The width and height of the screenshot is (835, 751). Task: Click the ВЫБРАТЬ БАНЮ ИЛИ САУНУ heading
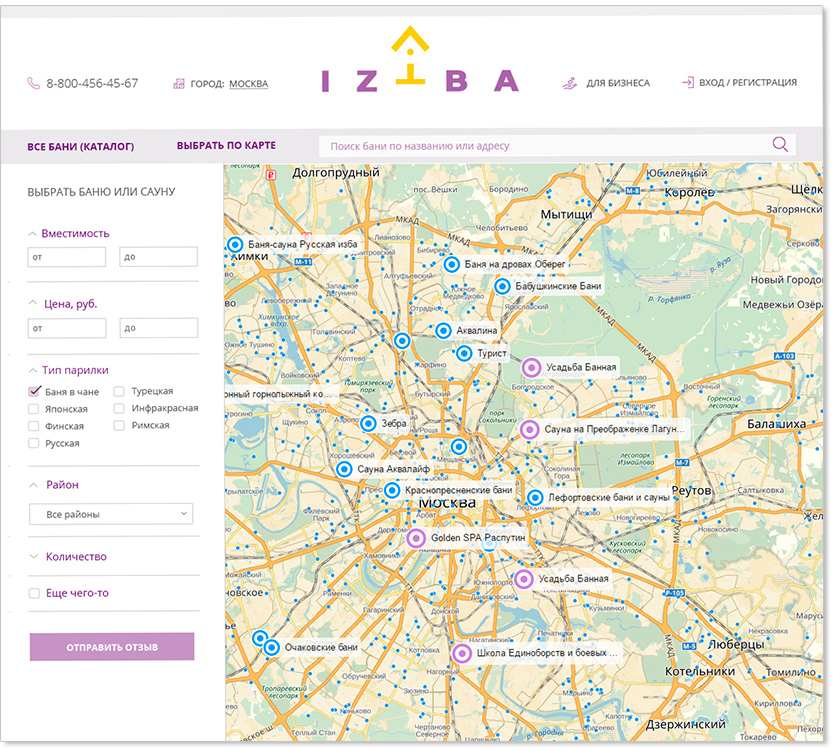coord(101,192)
